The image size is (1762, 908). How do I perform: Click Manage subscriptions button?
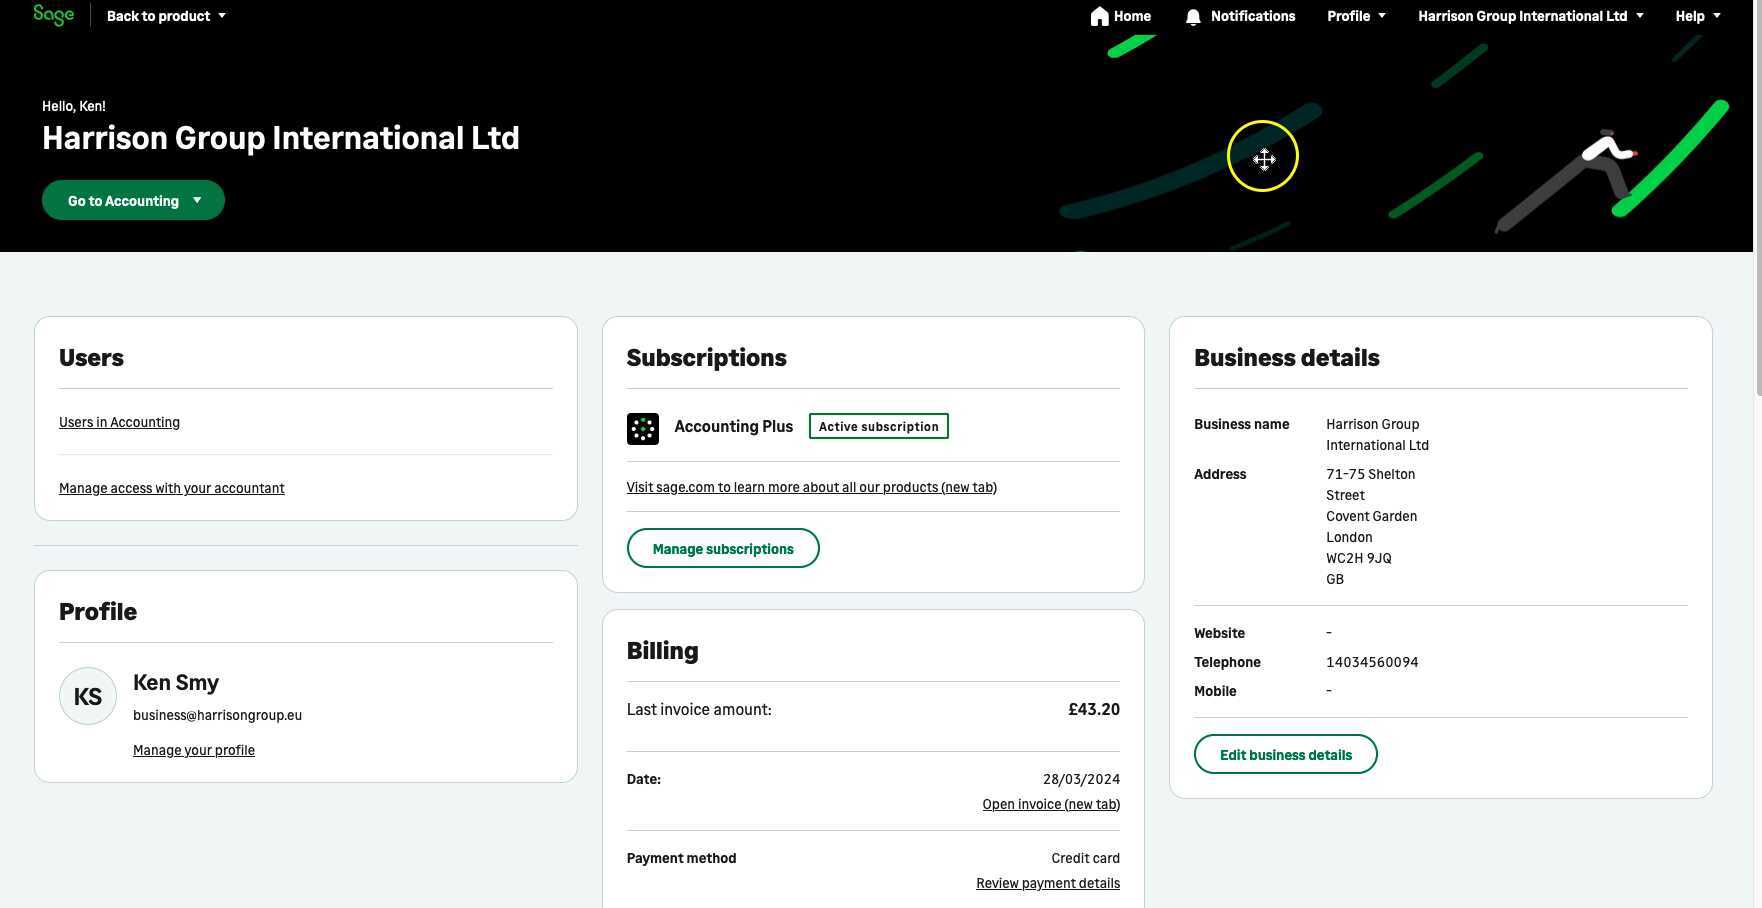pos(723,548)
